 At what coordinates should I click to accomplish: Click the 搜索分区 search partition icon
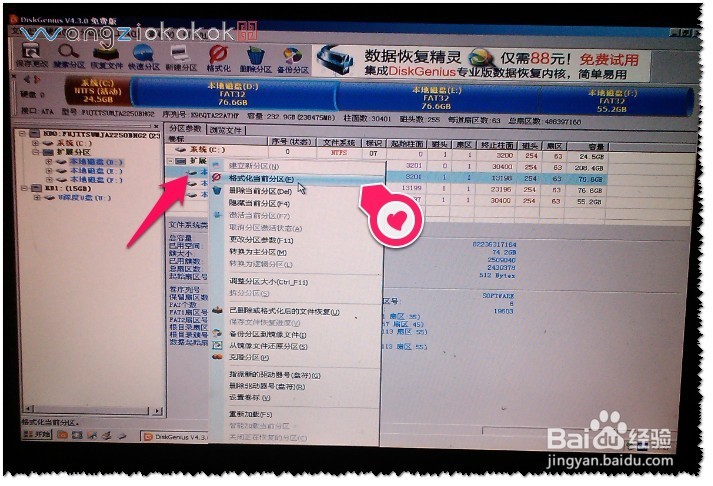69,56
